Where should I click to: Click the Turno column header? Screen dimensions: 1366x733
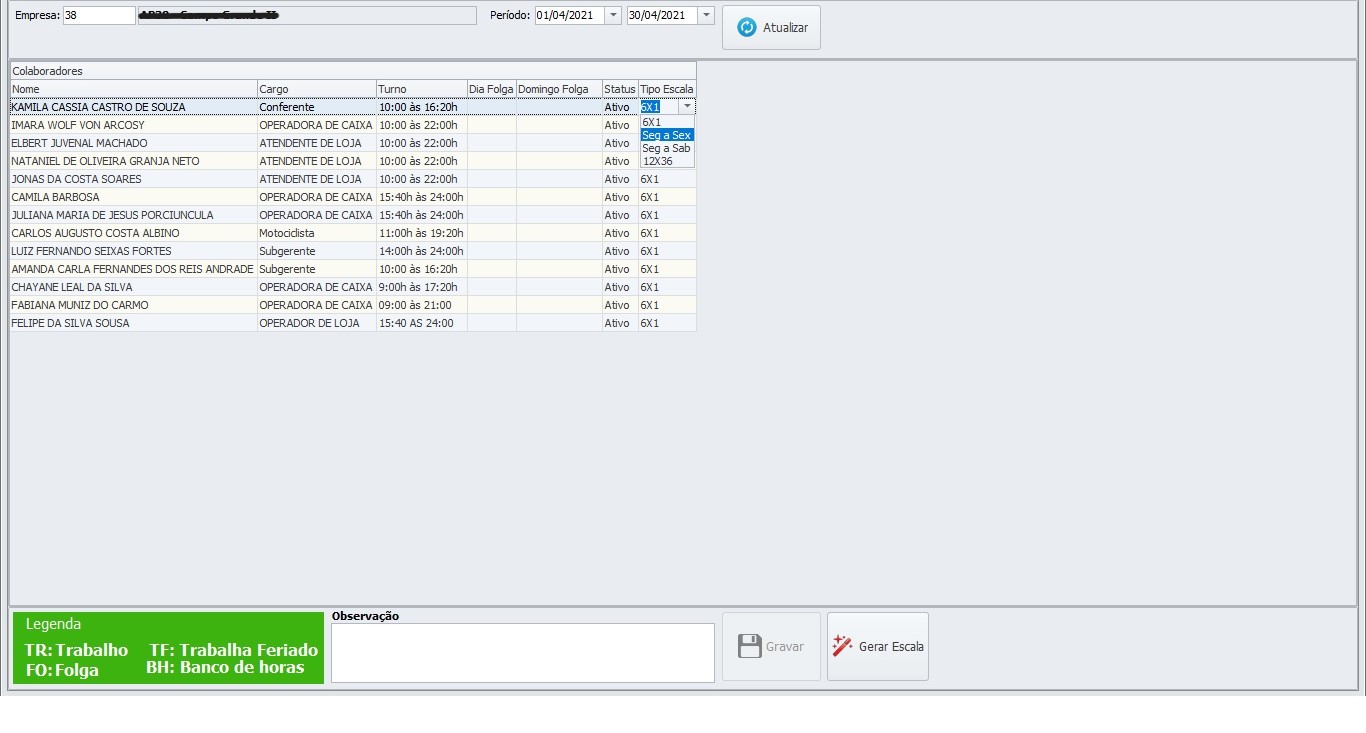point(421,89)
